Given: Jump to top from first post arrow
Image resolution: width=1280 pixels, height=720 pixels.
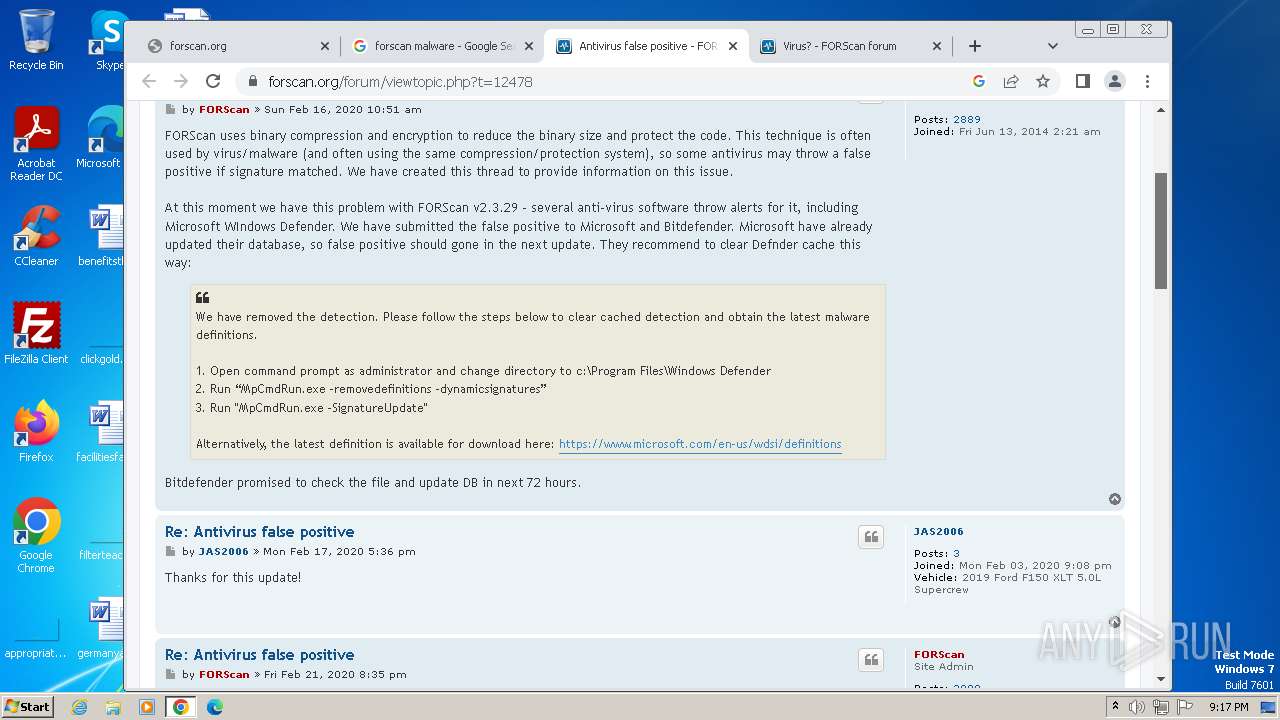Looking at the screenshot, I should point(1115,499).
